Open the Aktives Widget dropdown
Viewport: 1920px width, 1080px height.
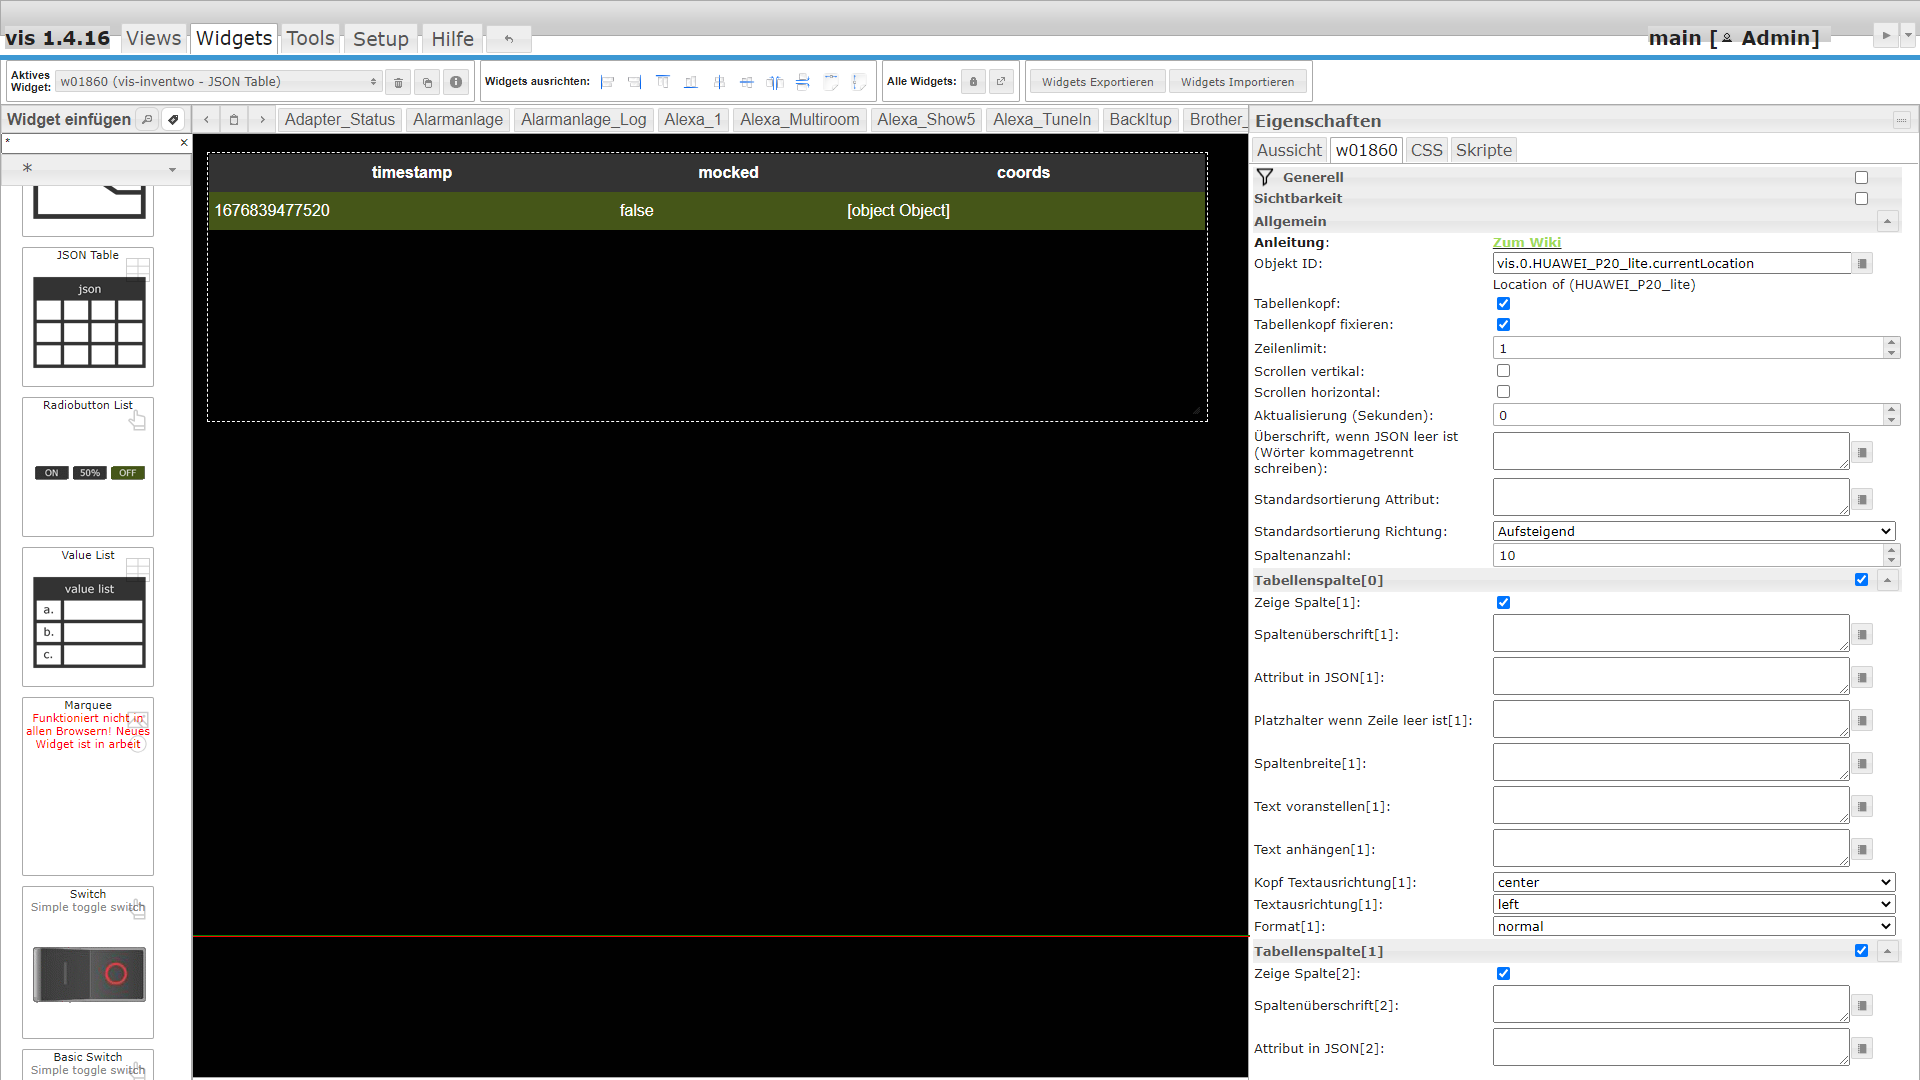(219, 82)
